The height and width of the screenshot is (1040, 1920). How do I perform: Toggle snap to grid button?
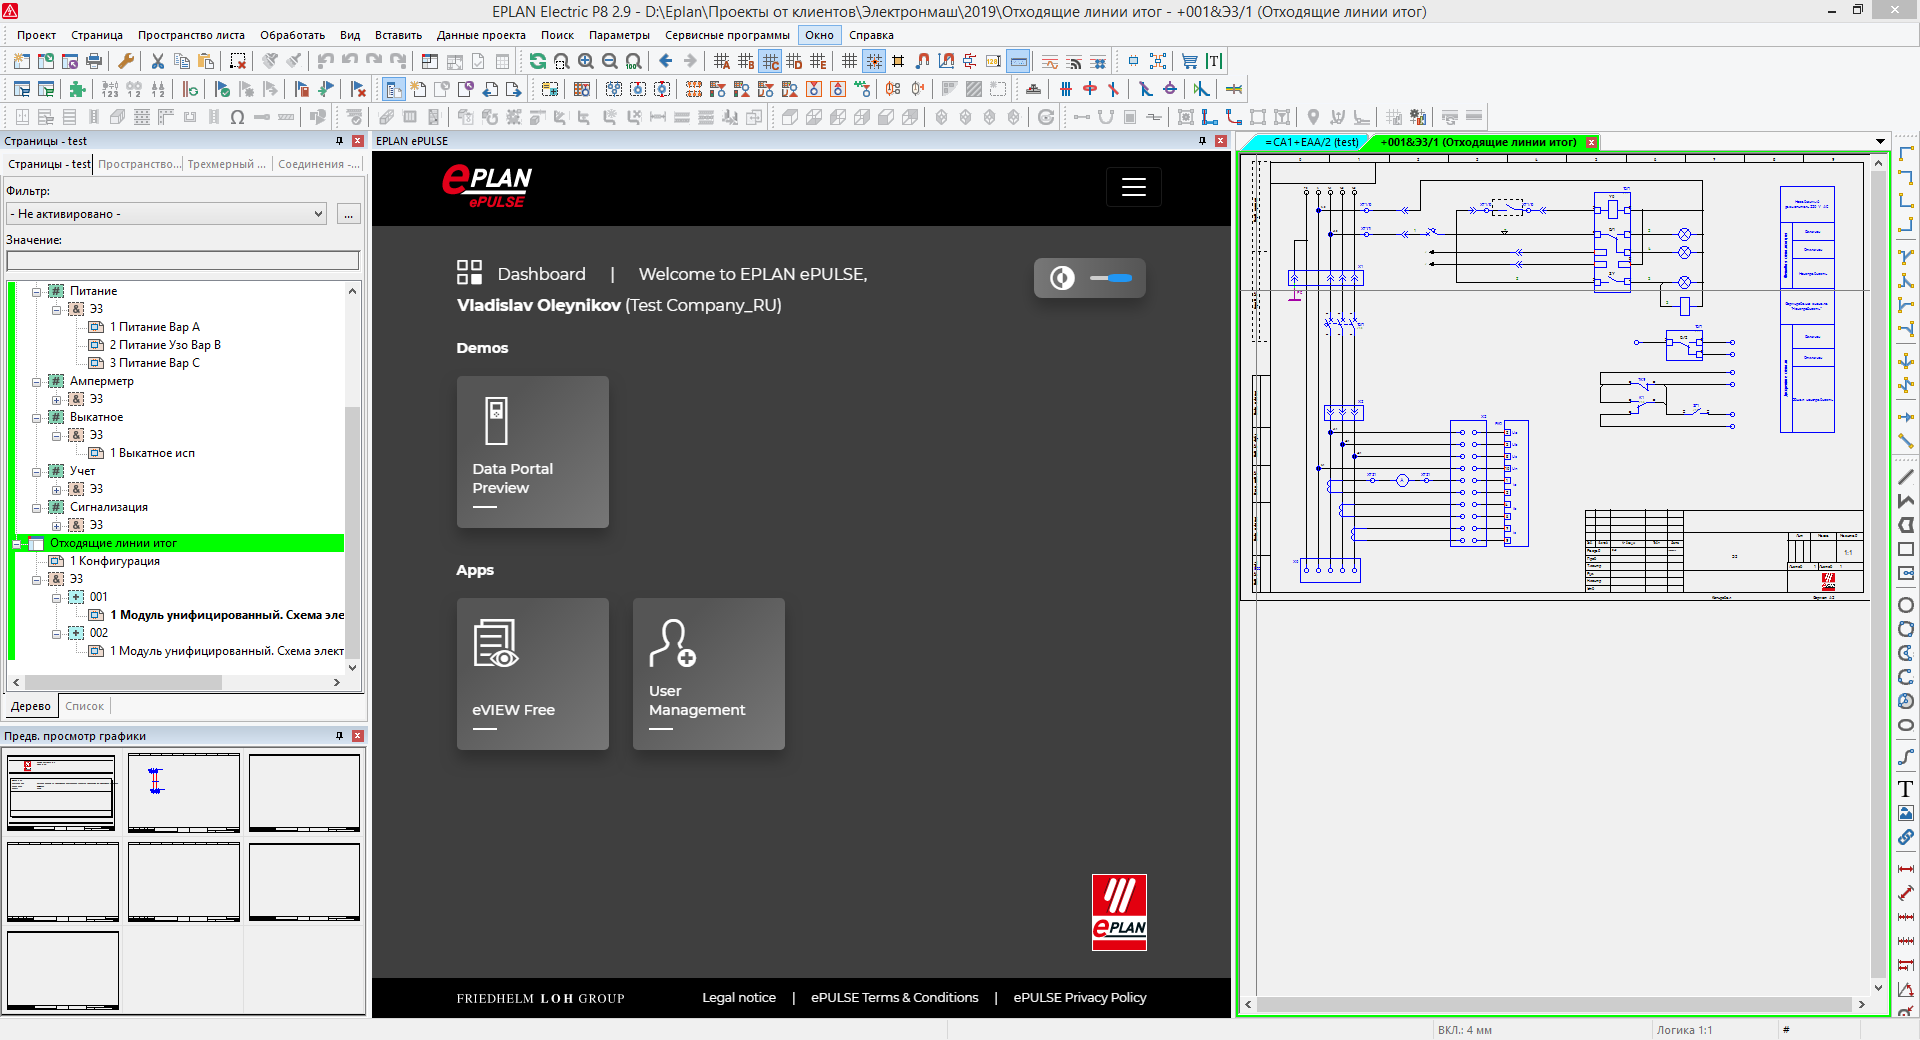click(874, 61)
